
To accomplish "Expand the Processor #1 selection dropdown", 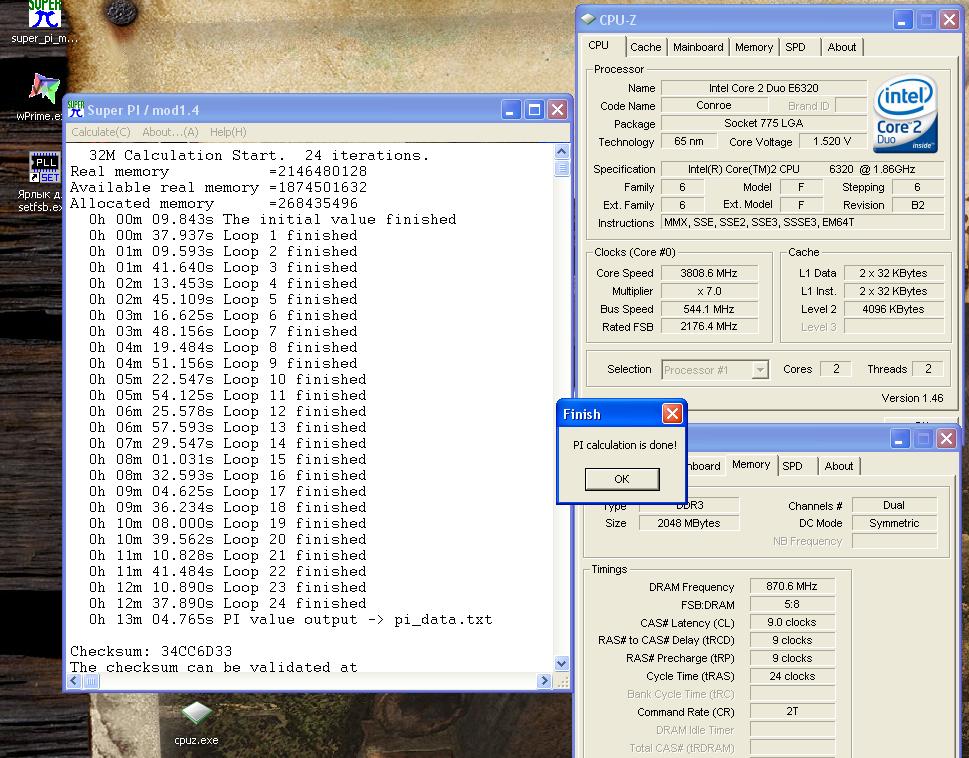I will (x=760, y=369).
